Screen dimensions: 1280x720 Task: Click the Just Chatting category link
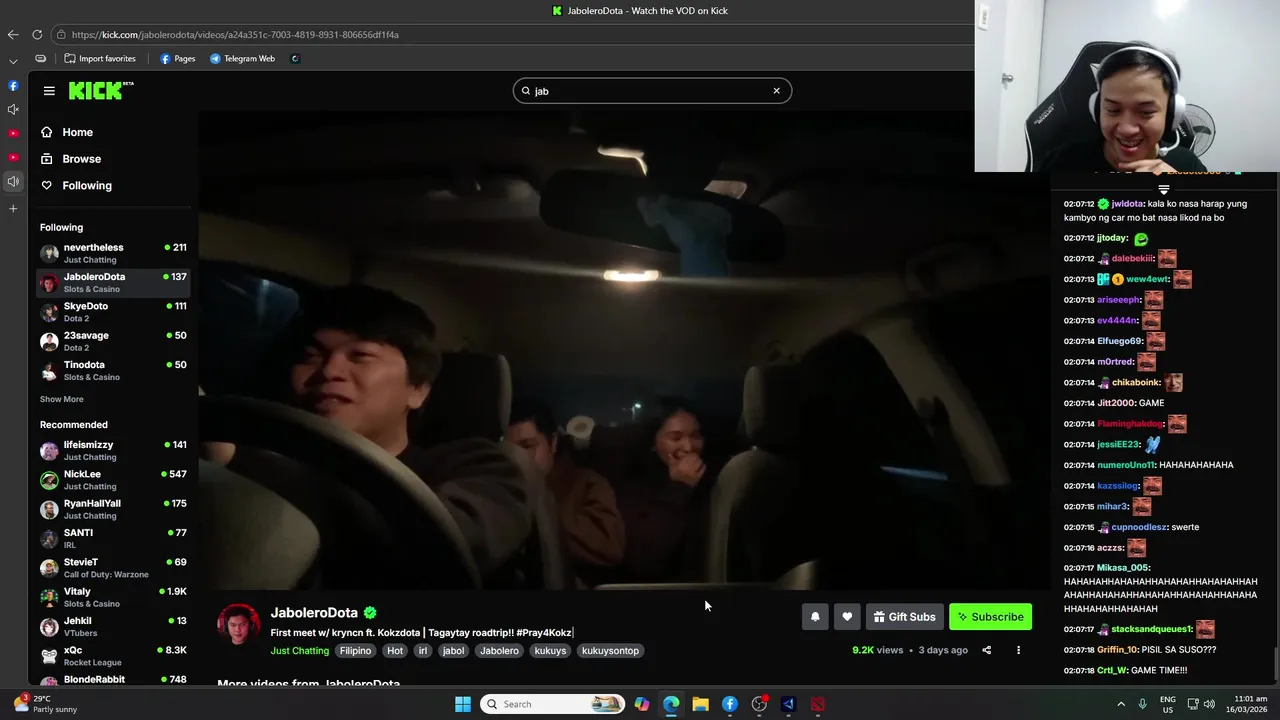click(x=299, y=651)
